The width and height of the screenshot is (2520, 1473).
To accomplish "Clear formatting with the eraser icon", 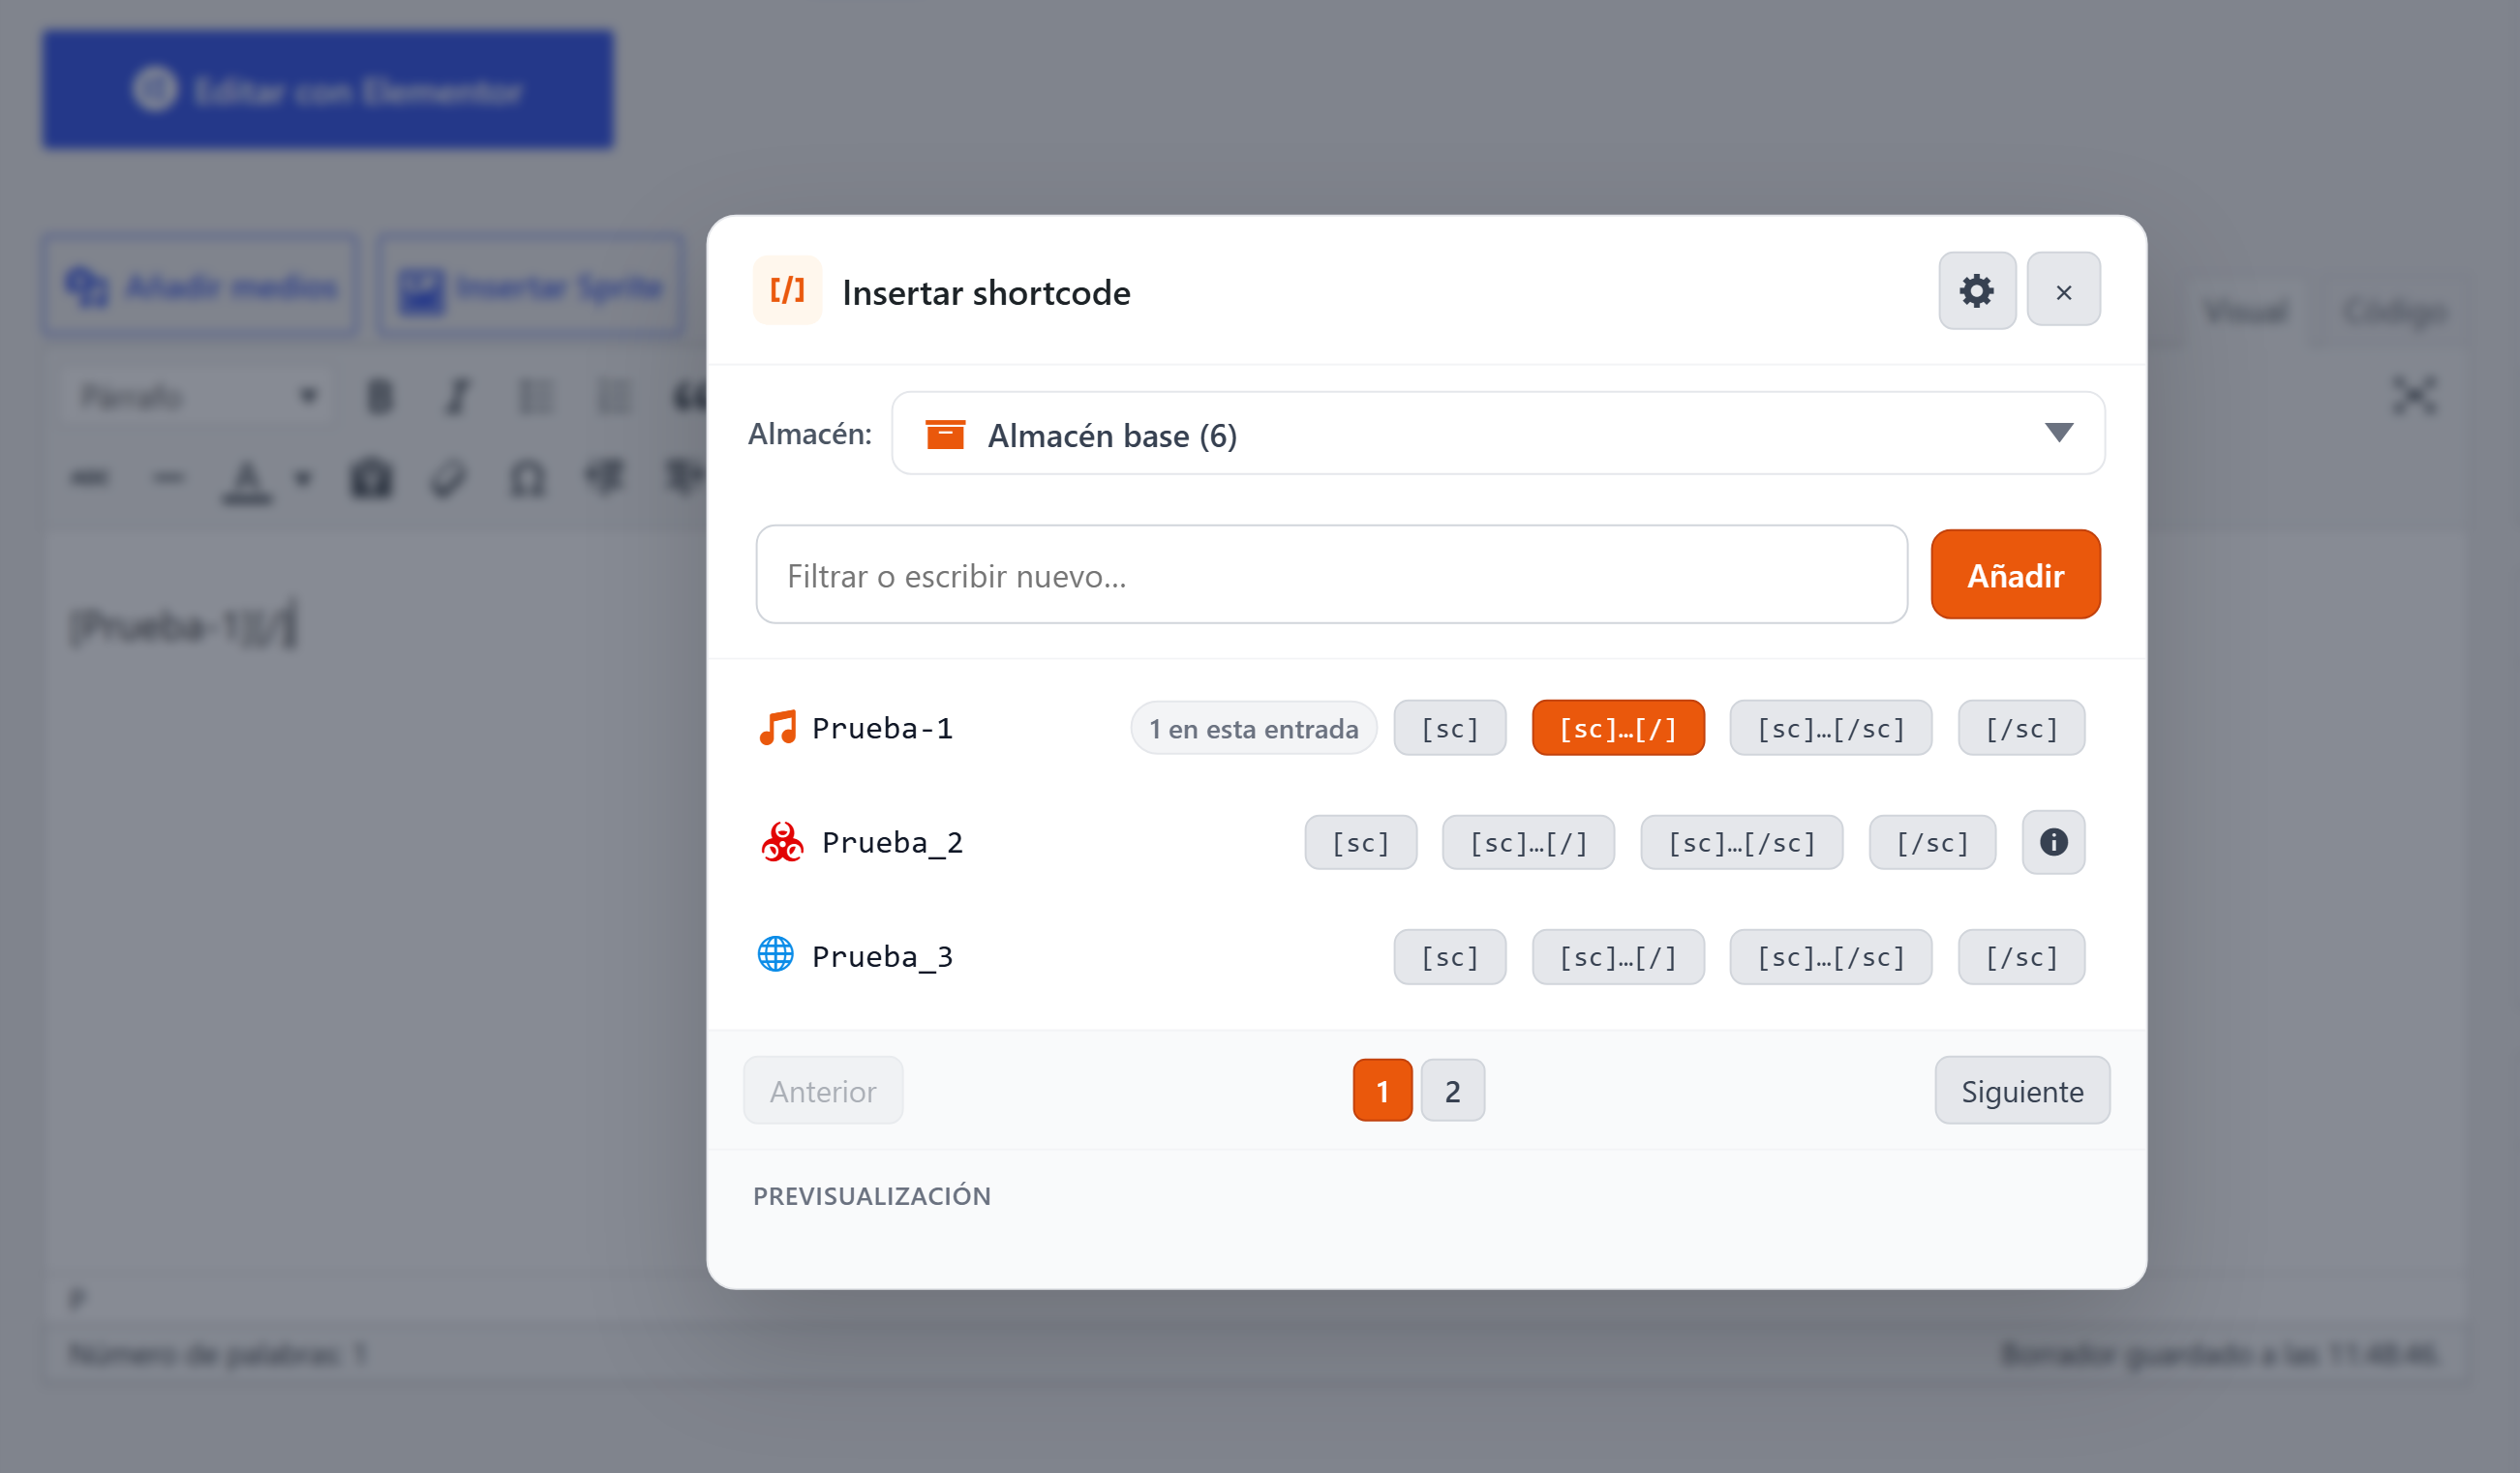I will (x=449, y=478).
